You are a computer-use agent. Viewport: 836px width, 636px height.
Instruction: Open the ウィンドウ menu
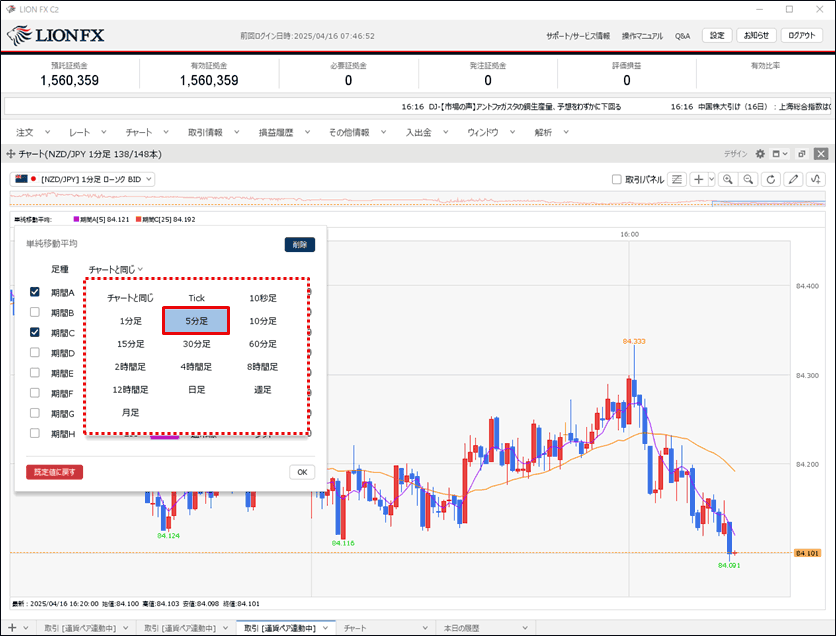pos(491,132)
